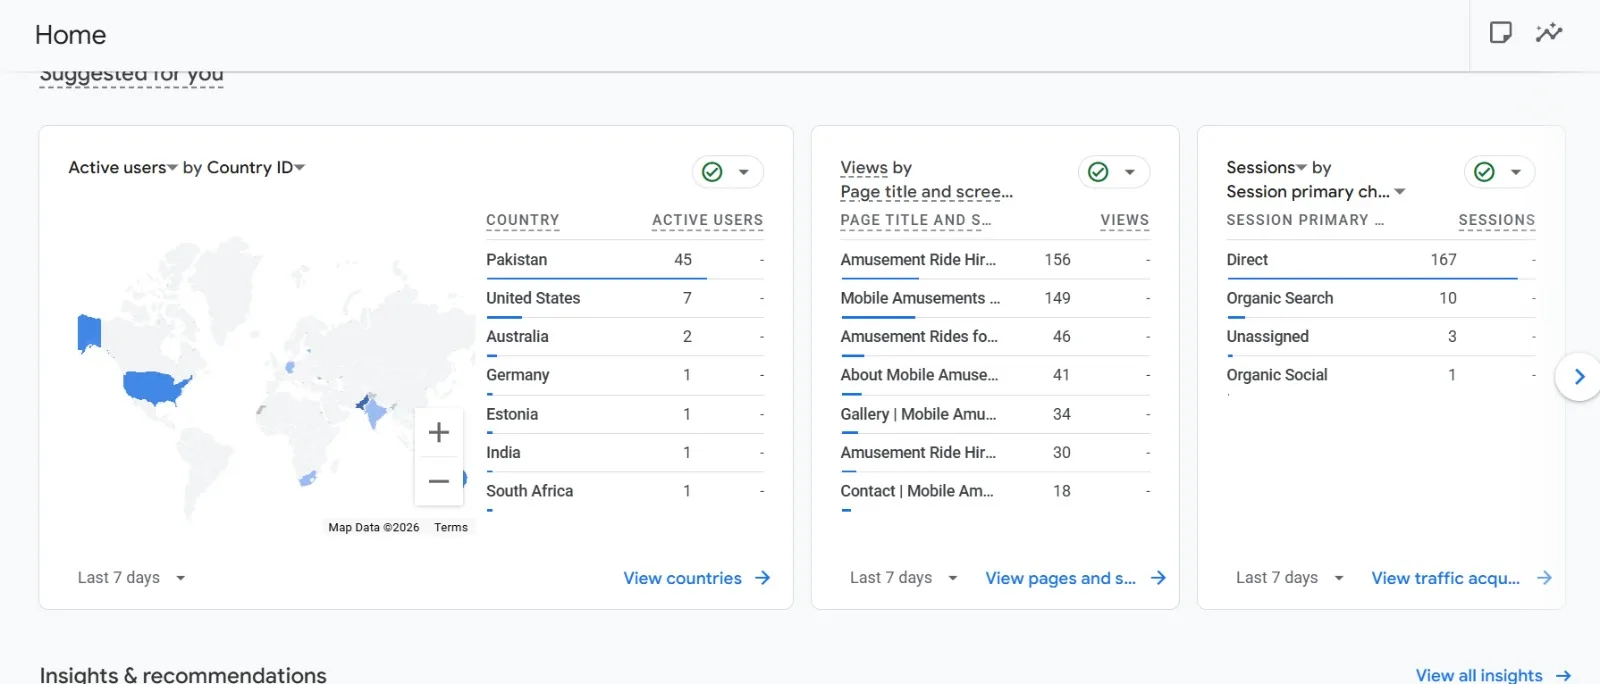Viewport: 1600px width, 684px height.
Task: Open status dropdown arrow on Sessions card
Action: coord(1516,172)
